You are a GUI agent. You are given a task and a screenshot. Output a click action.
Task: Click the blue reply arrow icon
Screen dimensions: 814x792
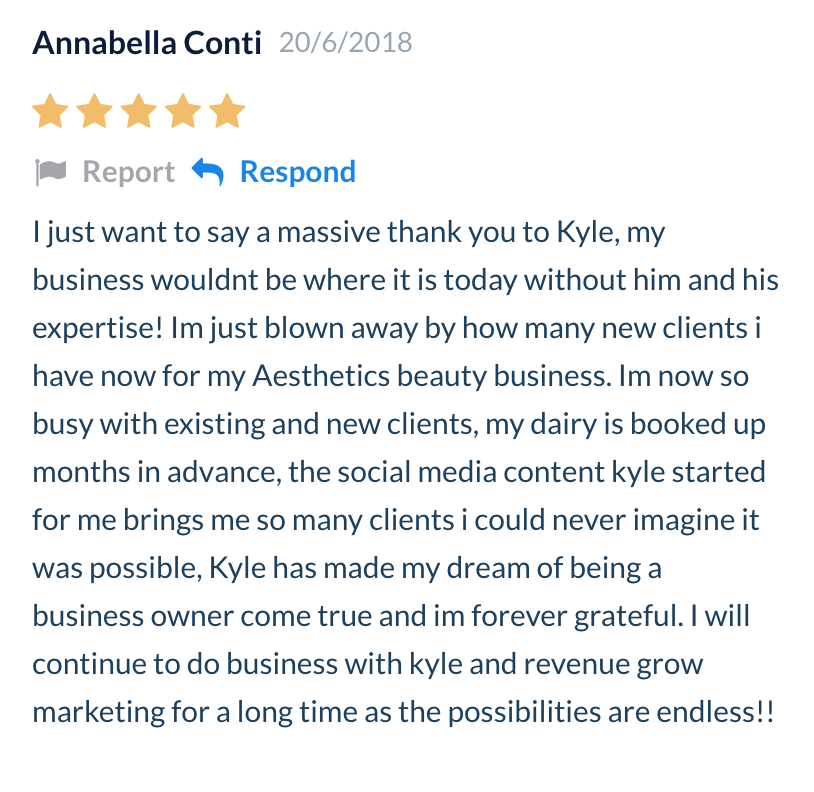(x=208, y=172)
